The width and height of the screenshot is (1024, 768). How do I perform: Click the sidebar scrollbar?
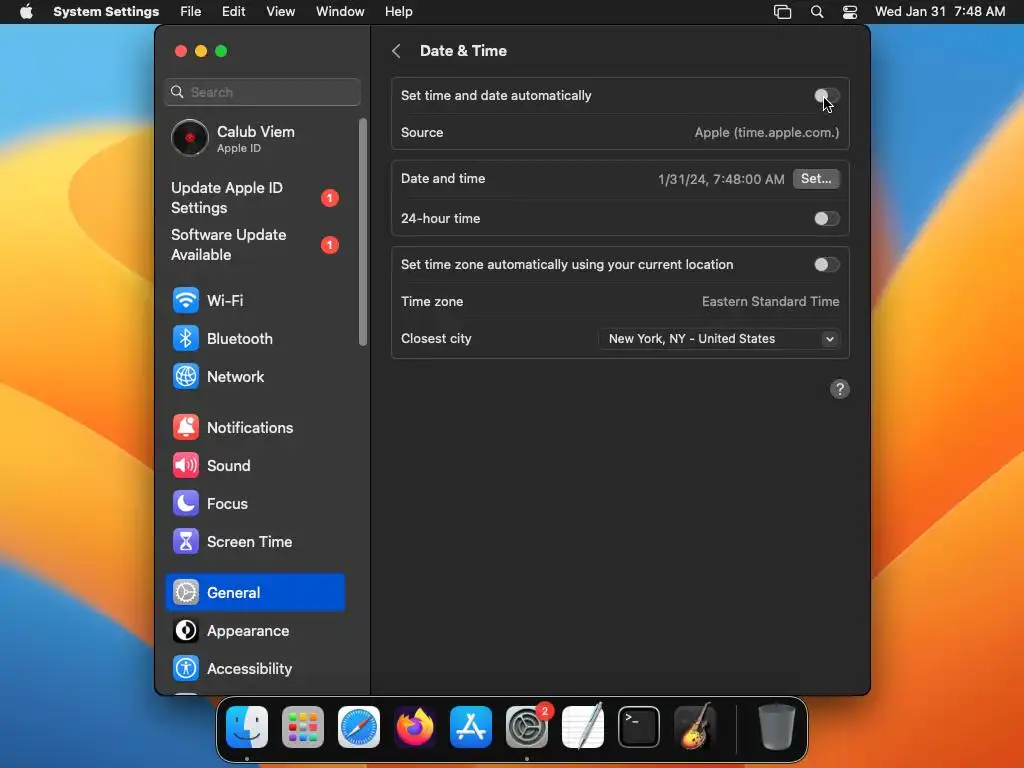[x=363, y=232]
